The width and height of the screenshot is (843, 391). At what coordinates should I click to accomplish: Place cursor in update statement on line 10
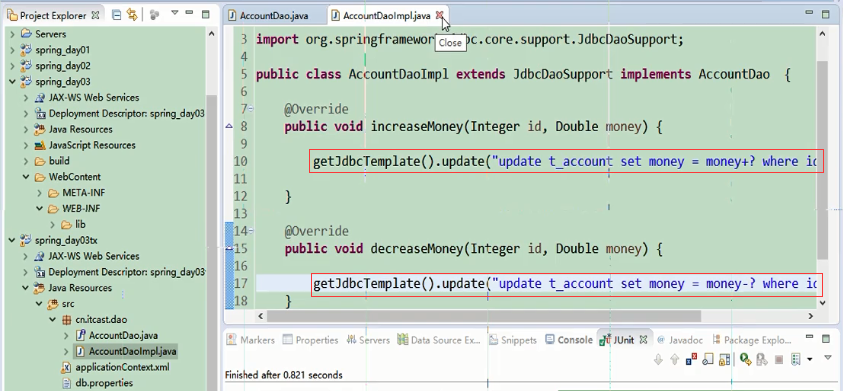(x=566, y=161)
